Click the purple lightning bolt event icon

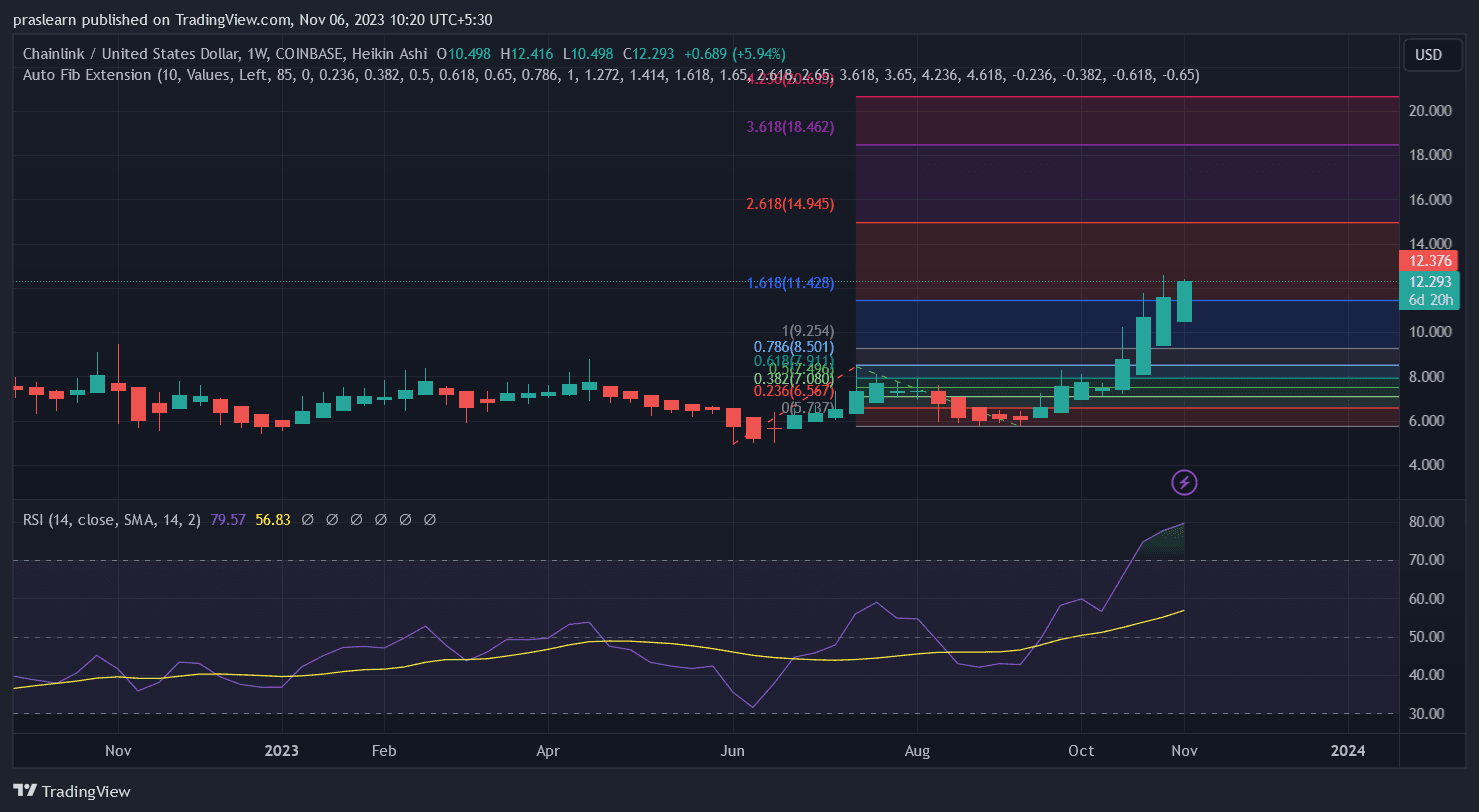[x=1184, y=483]
